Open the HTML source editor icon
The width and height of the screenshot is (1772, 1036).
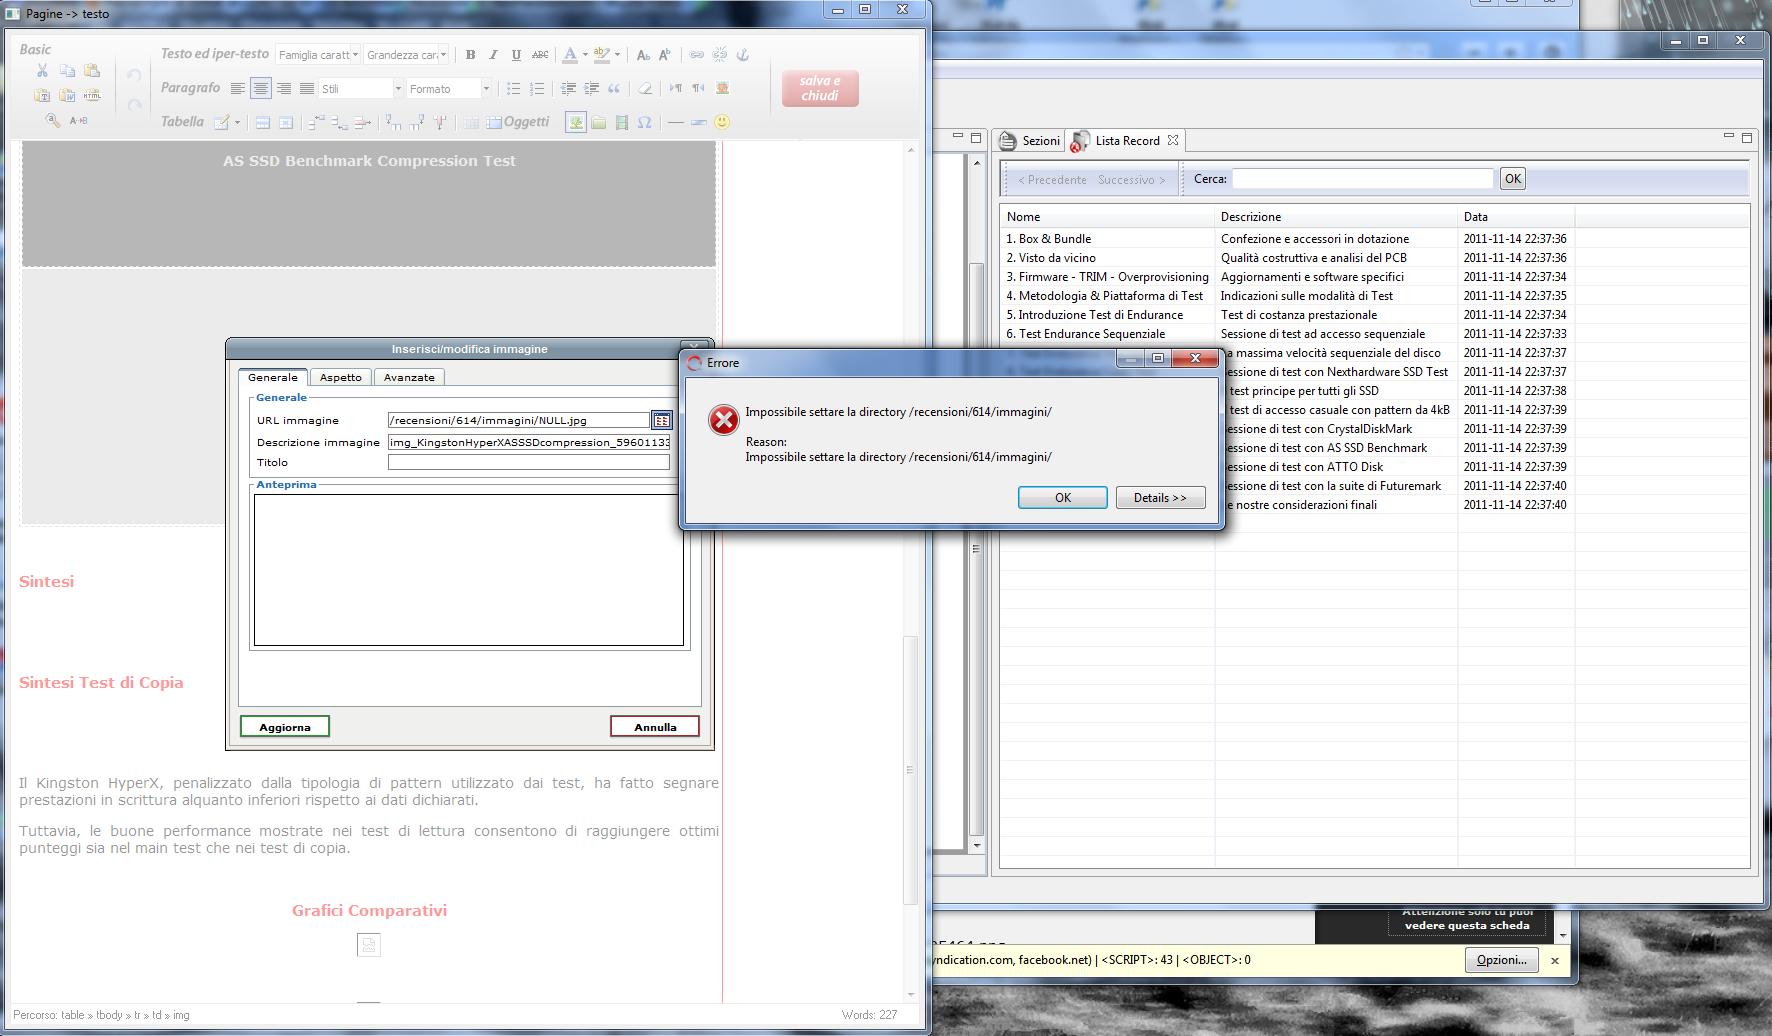[92, 95]
